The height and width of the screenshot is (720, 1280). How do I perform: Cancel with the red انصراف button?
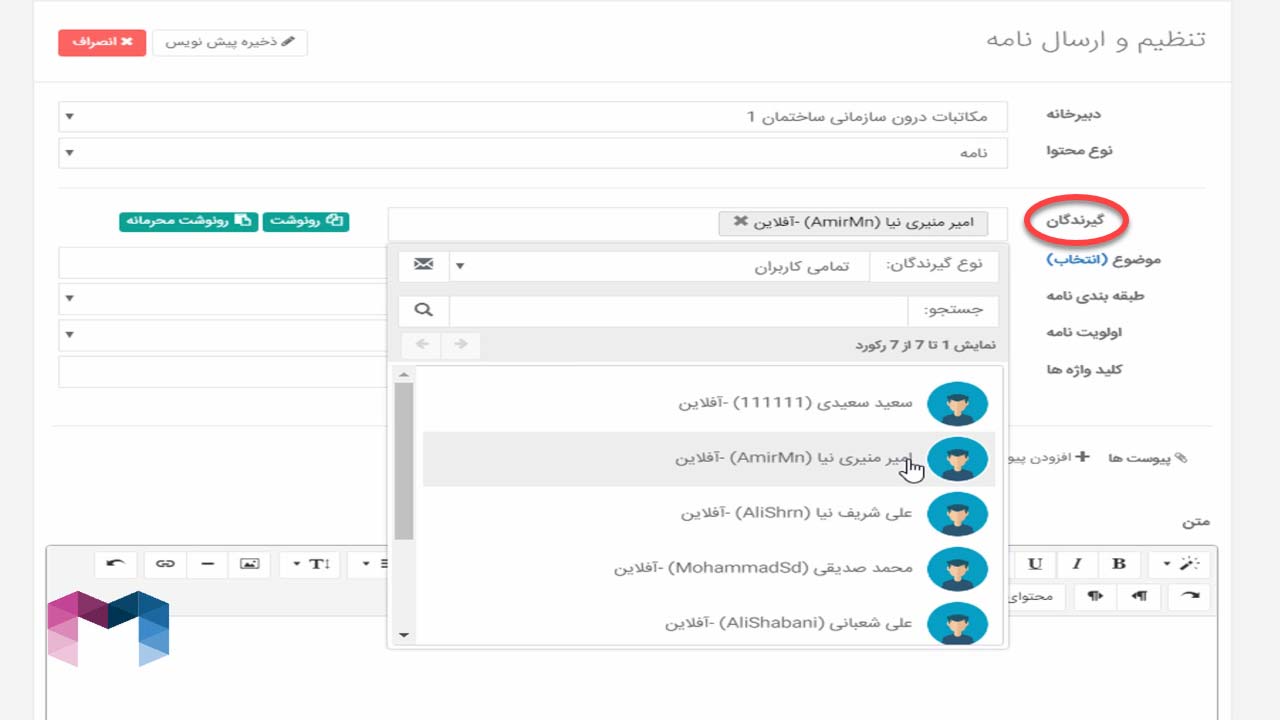point(102,43)
